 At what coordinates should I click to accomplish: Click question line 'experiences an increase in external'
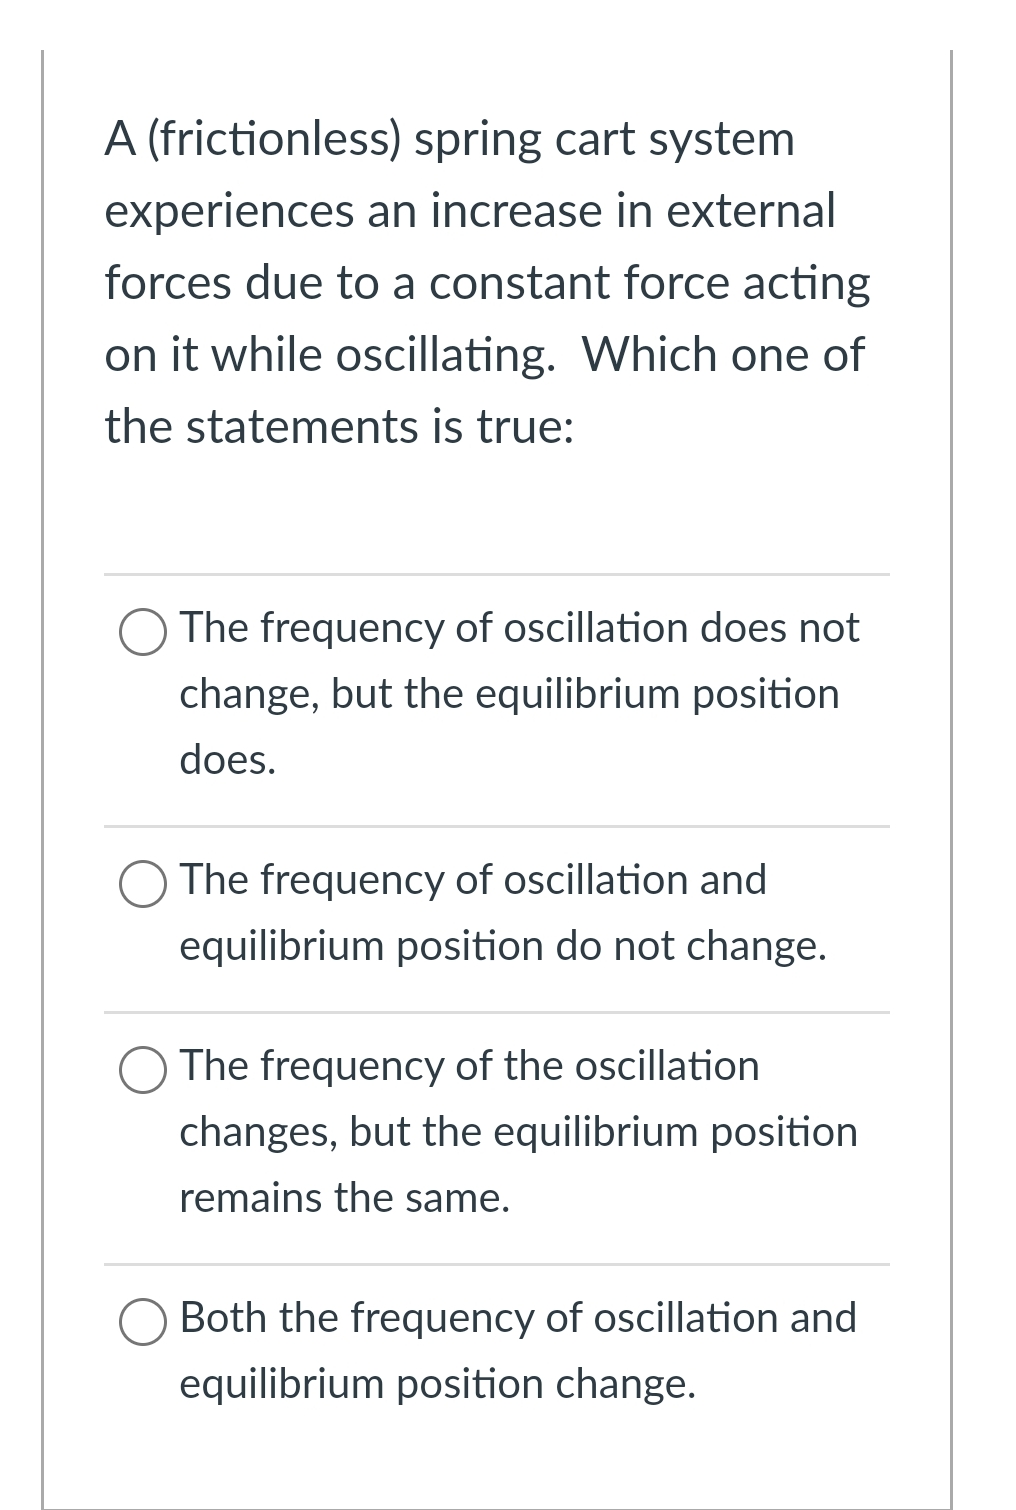470,211
